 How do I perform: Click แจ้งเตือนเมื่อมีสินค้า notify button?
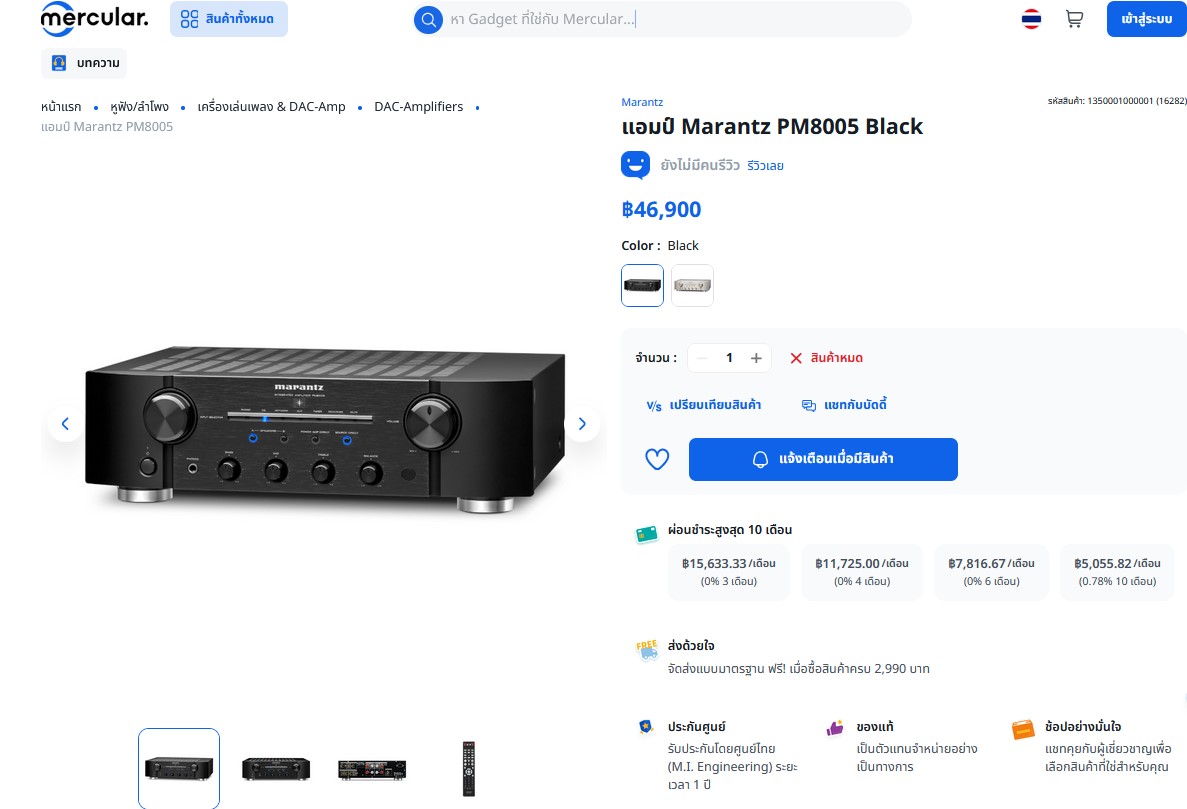coord(823,459)
